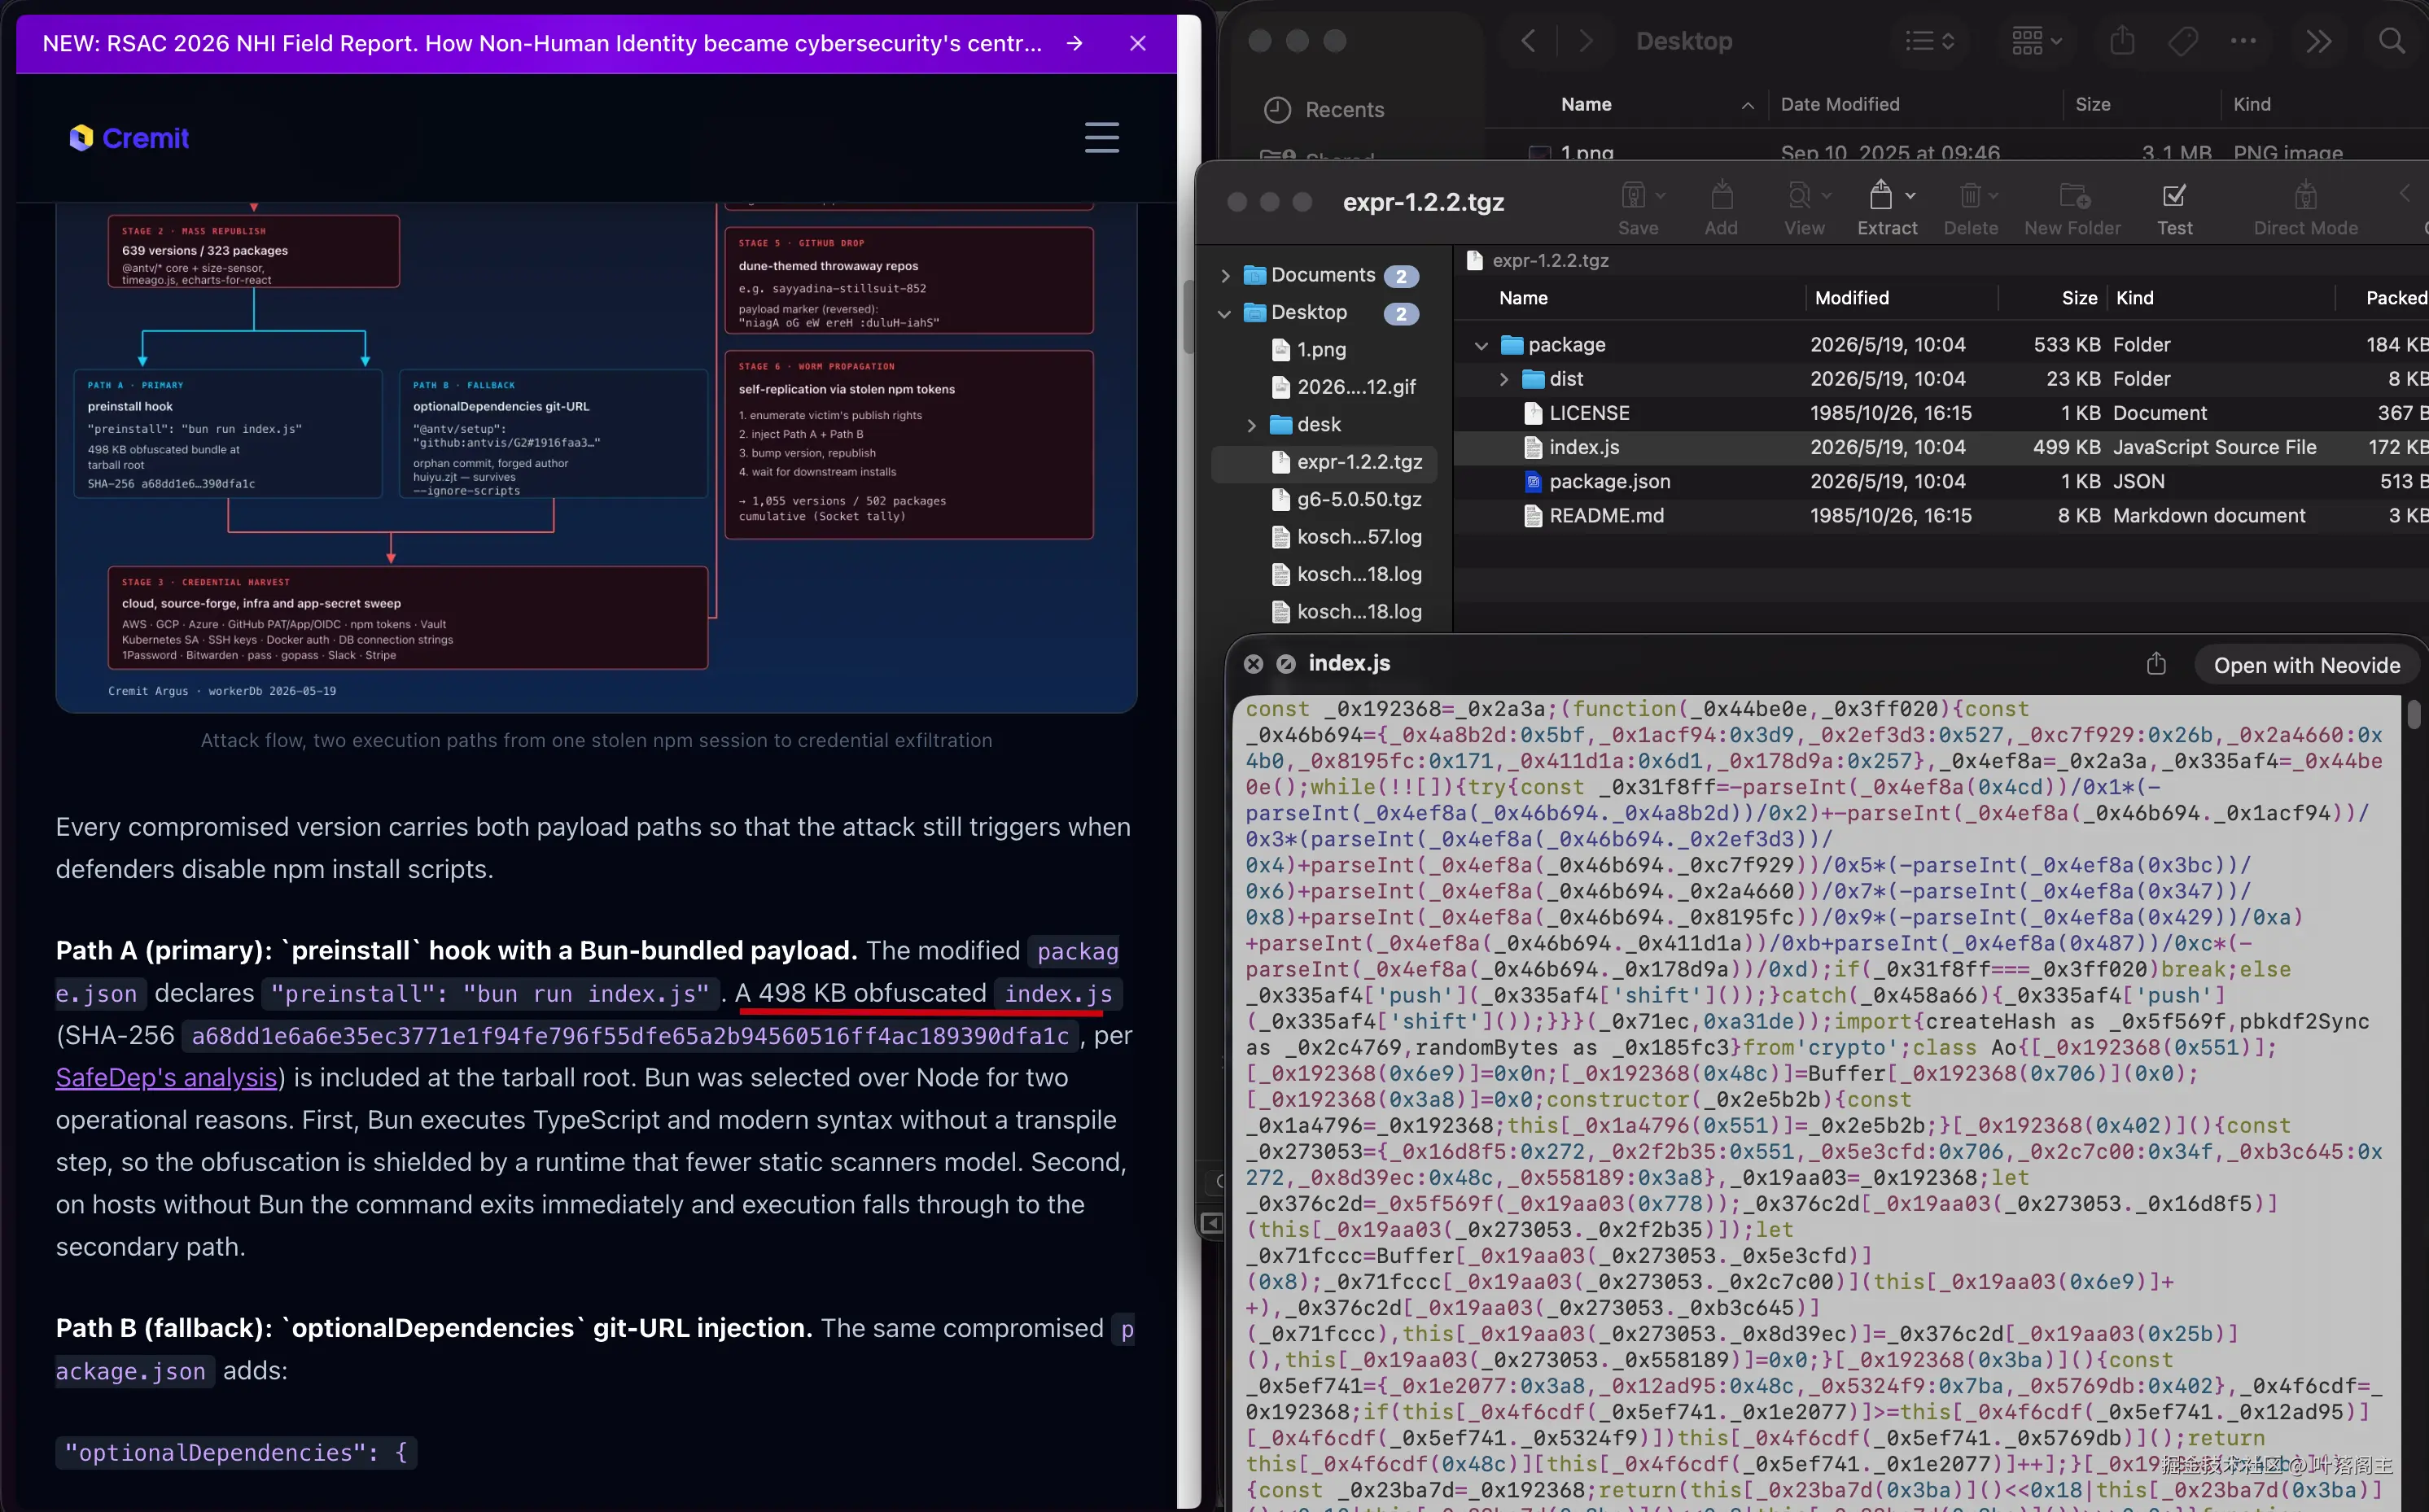This screenshot has height=1512, width=2429.
Task: Expand the Documents folder in sidebar
Action: tap(1225, 276)
